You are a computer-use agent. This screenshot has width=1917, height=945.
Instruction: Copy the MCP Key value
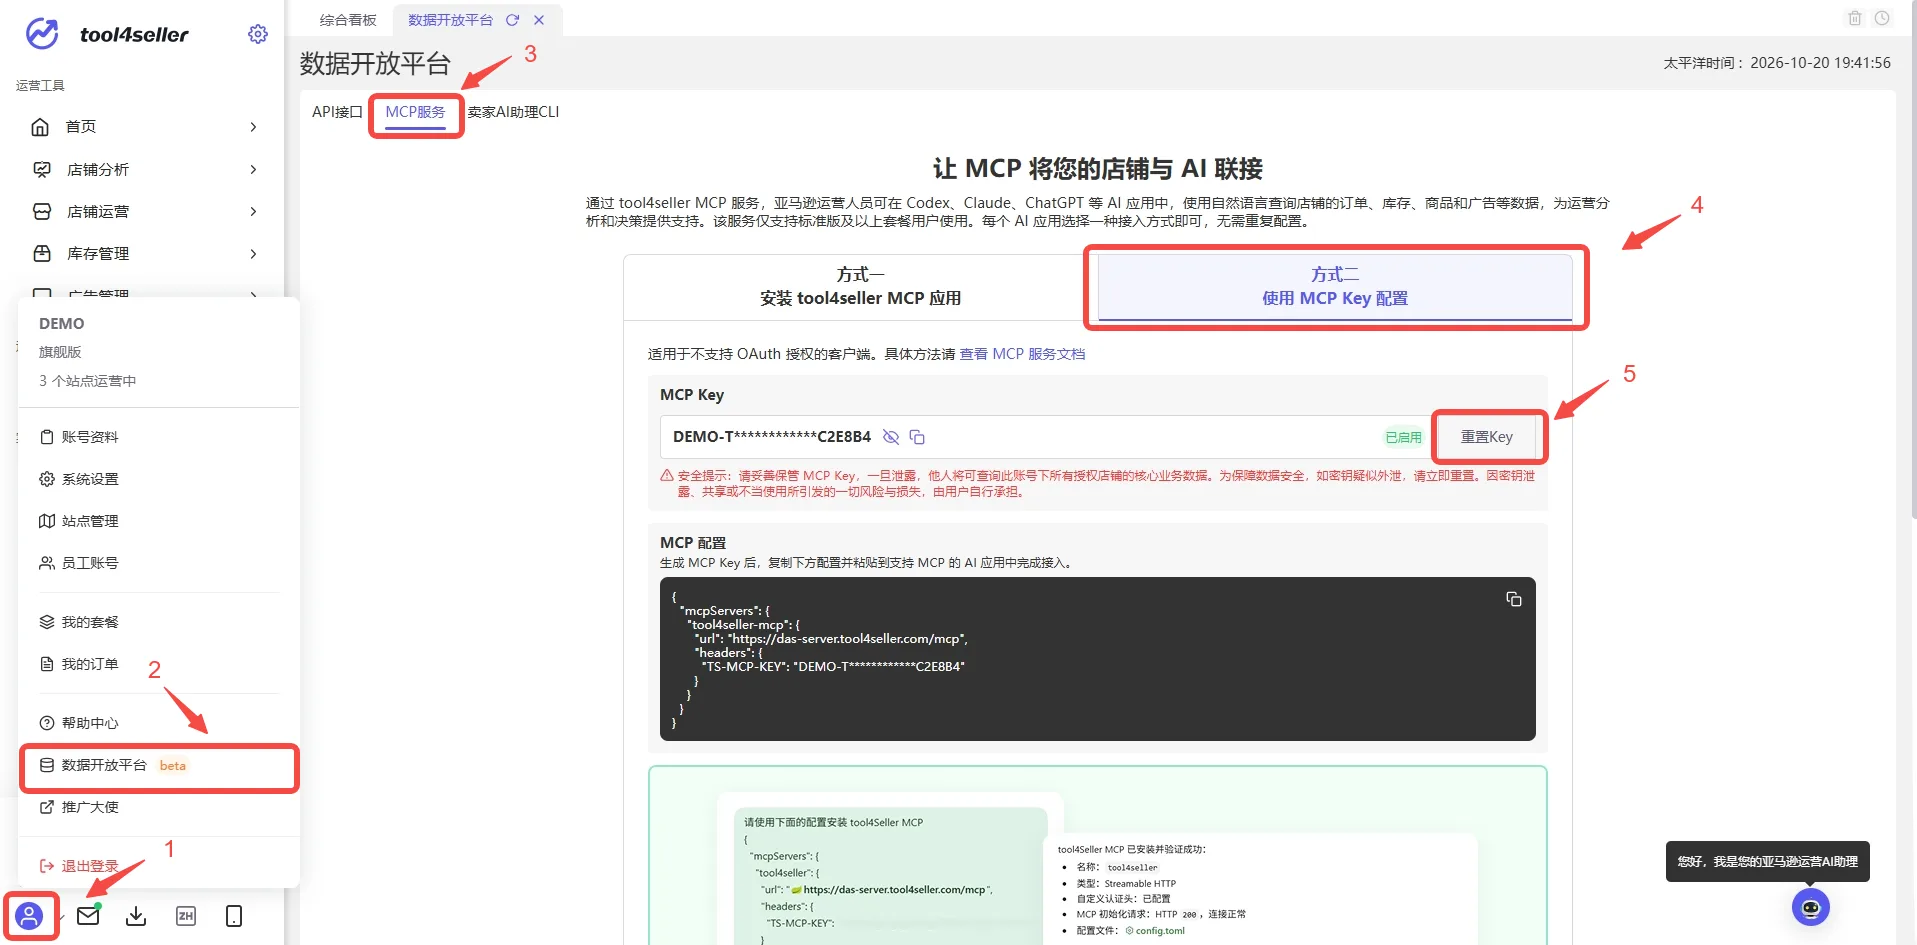[917, 437]
